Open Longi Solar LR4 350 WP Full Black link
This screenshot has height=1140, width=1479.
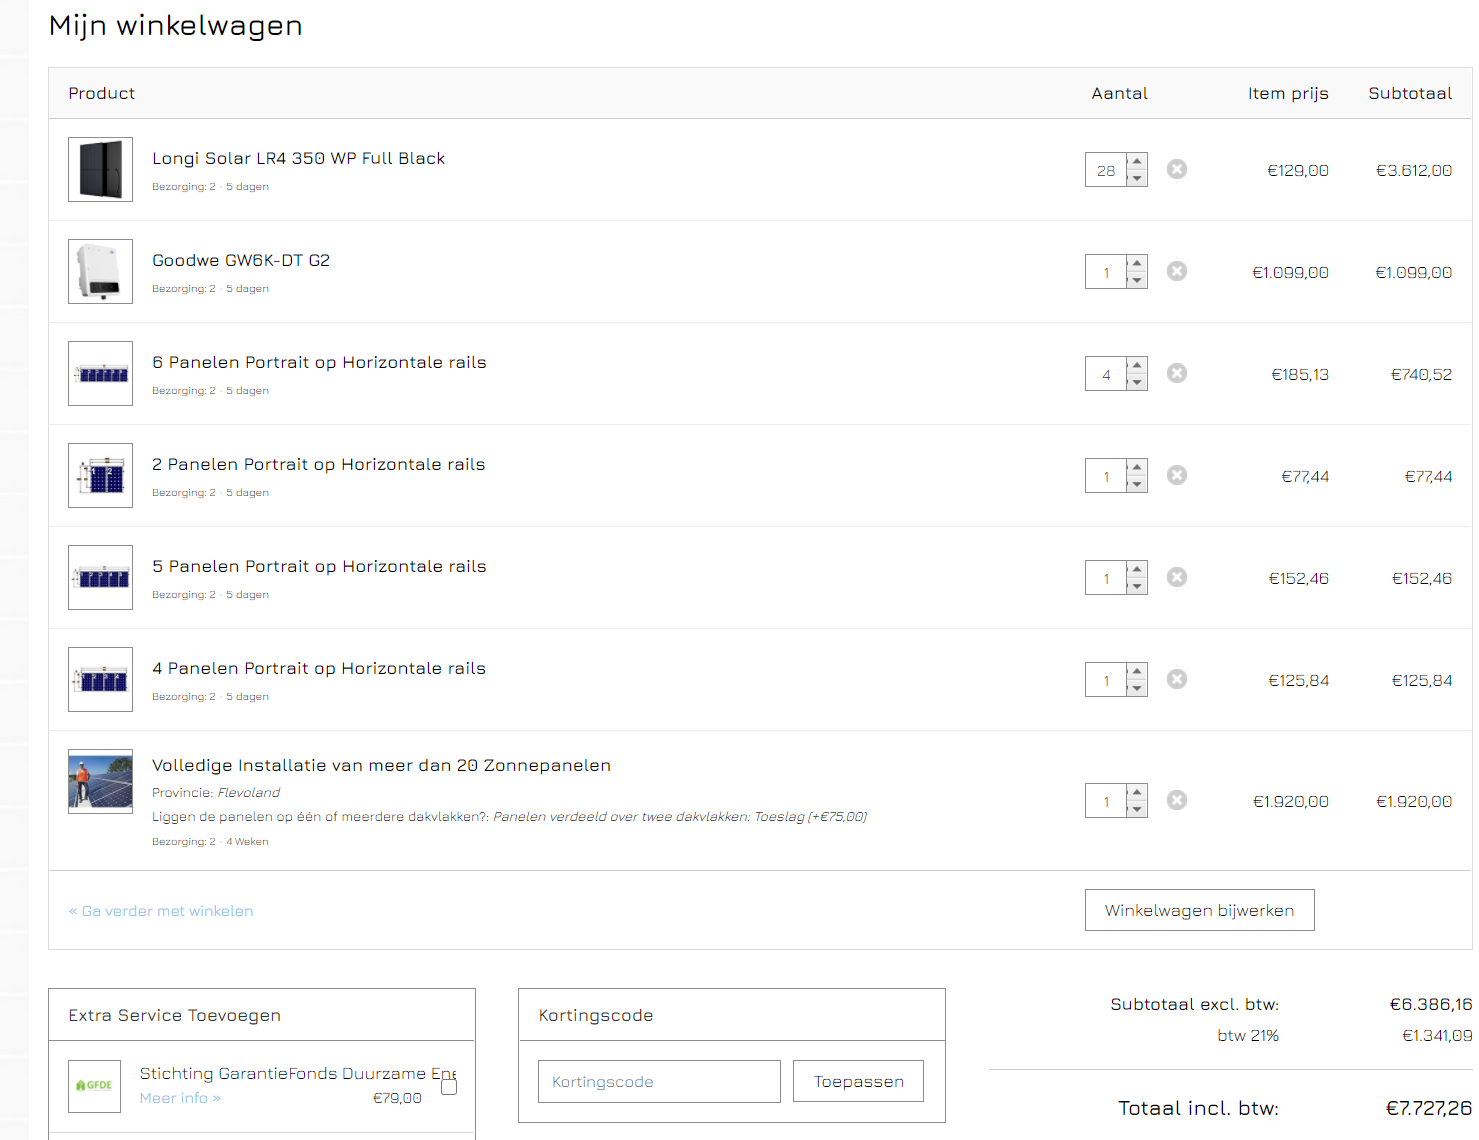(298, 158)
